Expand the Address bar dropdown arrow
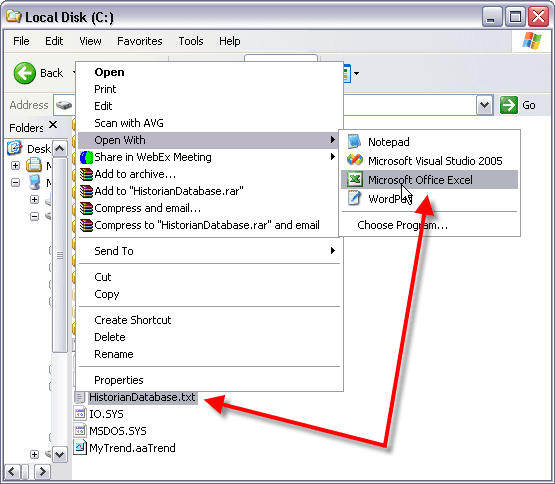Screen dimensions: 555x484 [x=485, y=105]
